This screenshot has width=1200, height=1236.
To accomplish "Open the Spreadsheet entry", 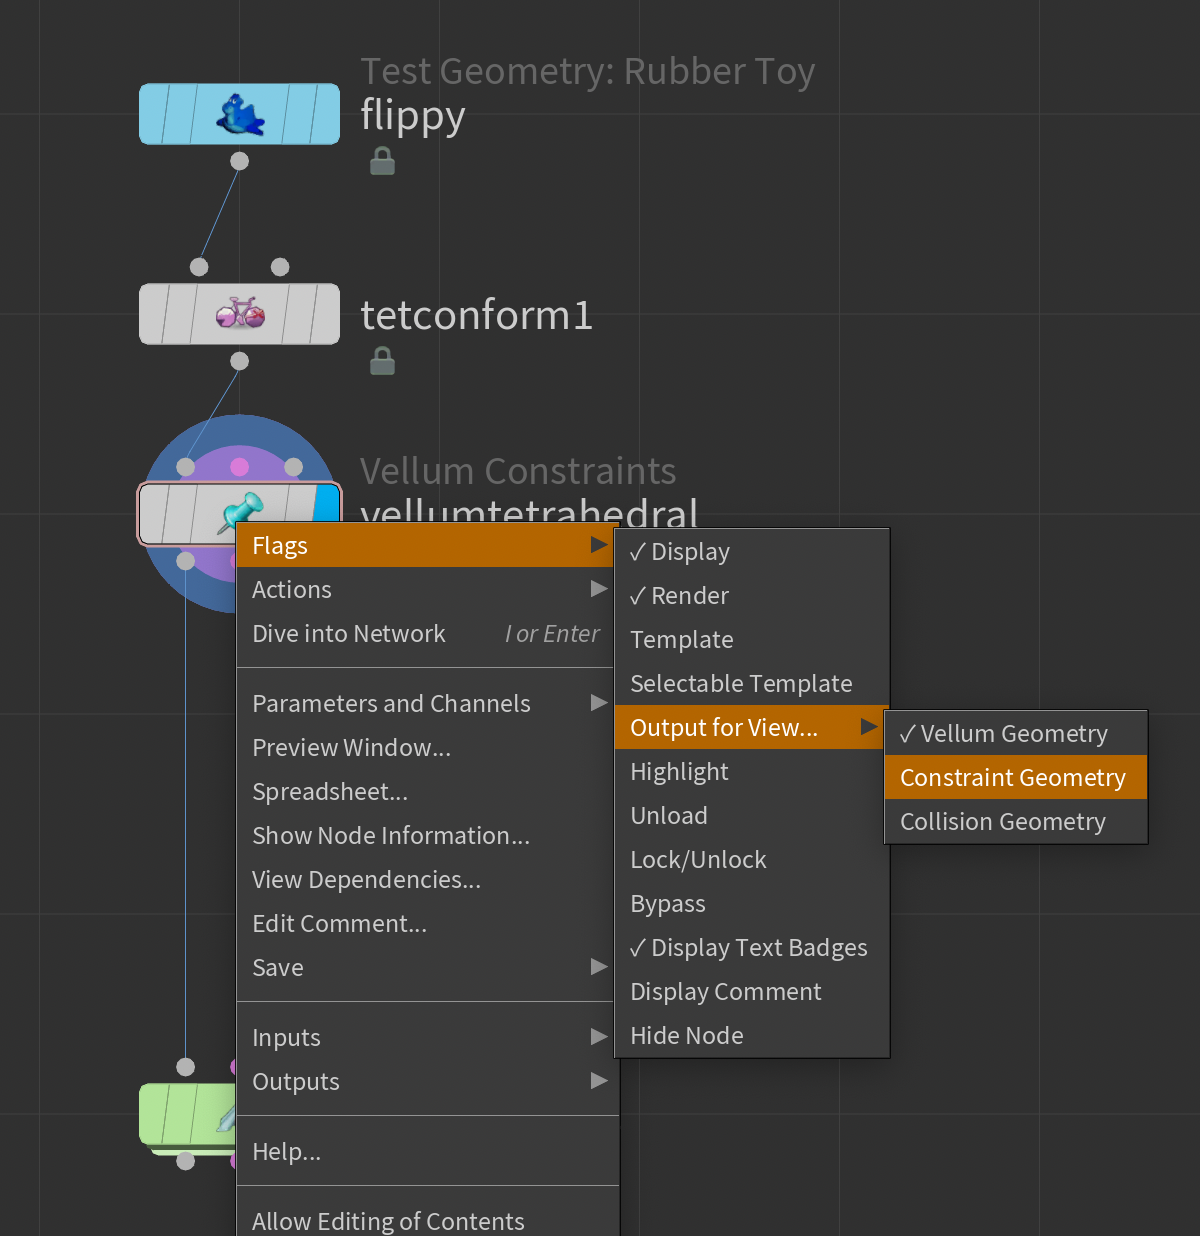I will coord(427,792).
